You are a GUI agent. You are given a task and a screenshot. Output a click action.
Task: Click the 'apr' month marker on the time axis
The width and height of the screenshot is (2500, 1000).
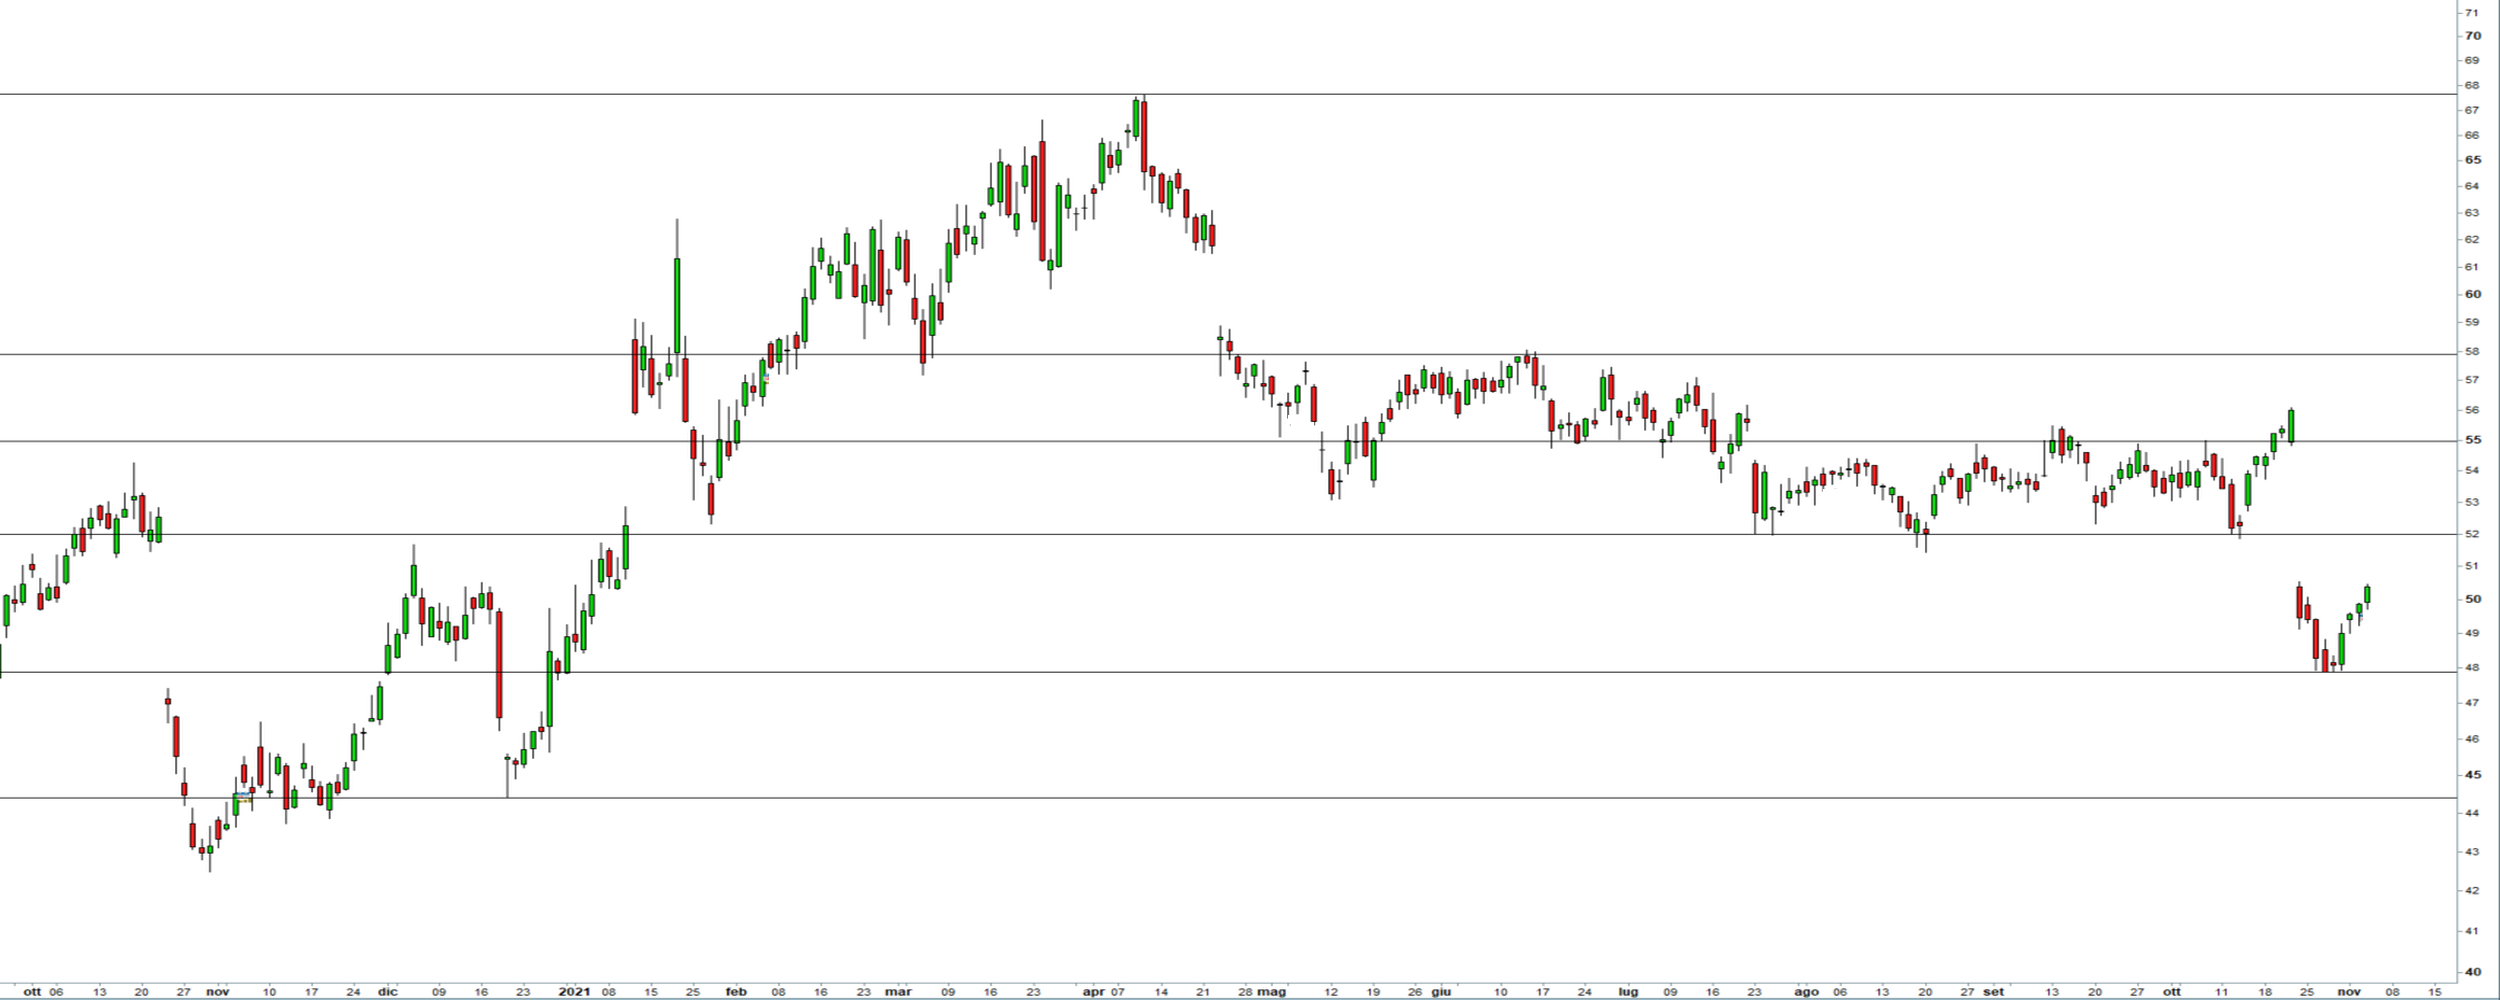(1093, 992)
